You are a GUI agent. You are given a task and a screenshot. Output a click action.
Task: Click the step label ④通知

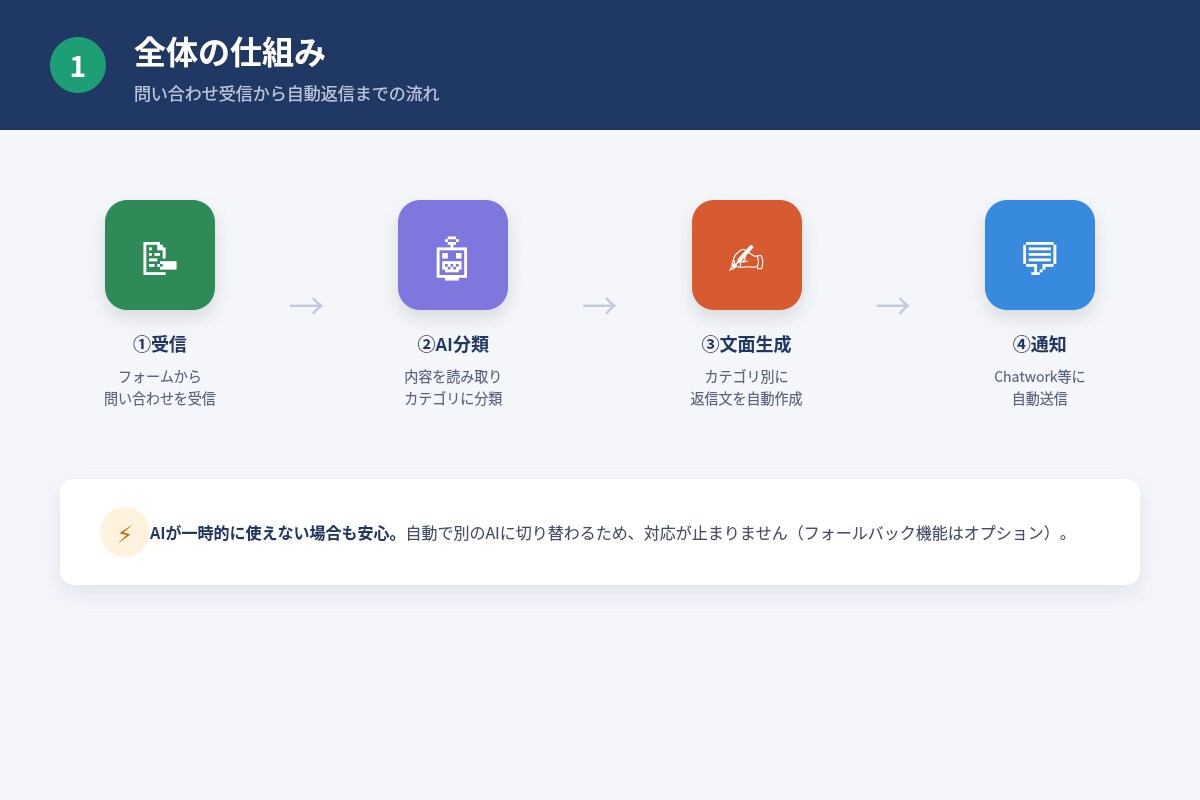(1040, 344)
